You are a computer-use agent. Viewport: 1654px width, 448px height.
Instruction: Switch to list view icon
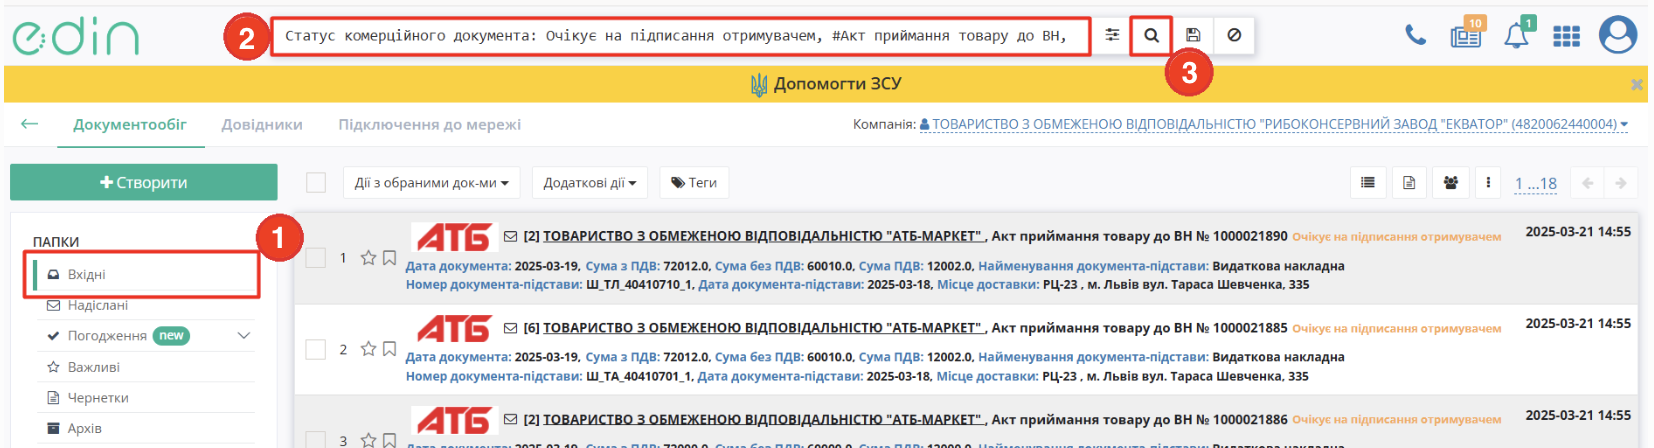[x=1368, y=183]
